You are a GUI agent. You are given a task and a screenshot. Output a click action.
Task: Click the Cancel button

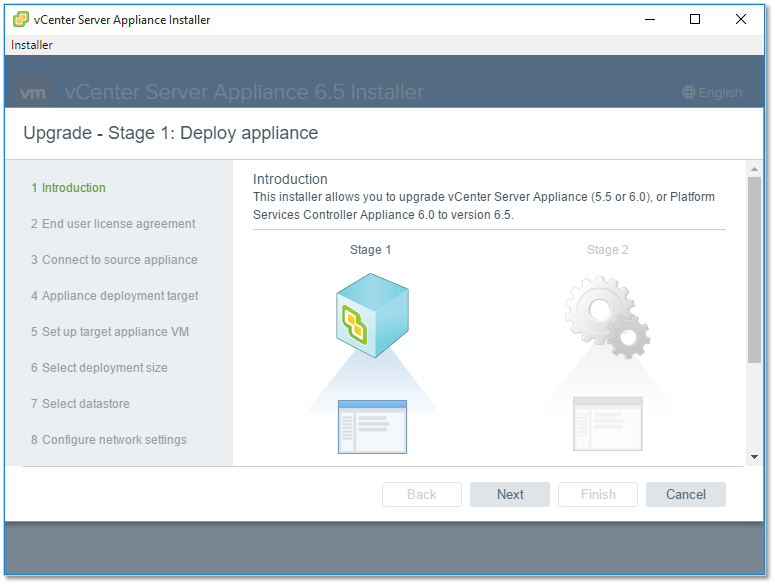click(686, 495)
